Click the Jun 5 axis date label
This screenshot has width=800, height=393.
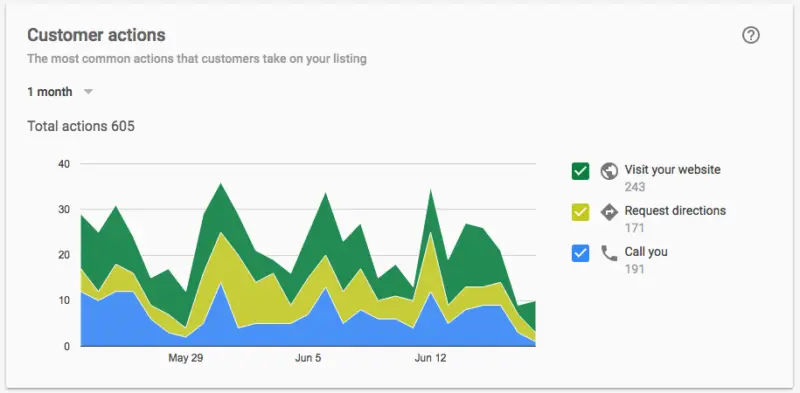pos(308,358)
